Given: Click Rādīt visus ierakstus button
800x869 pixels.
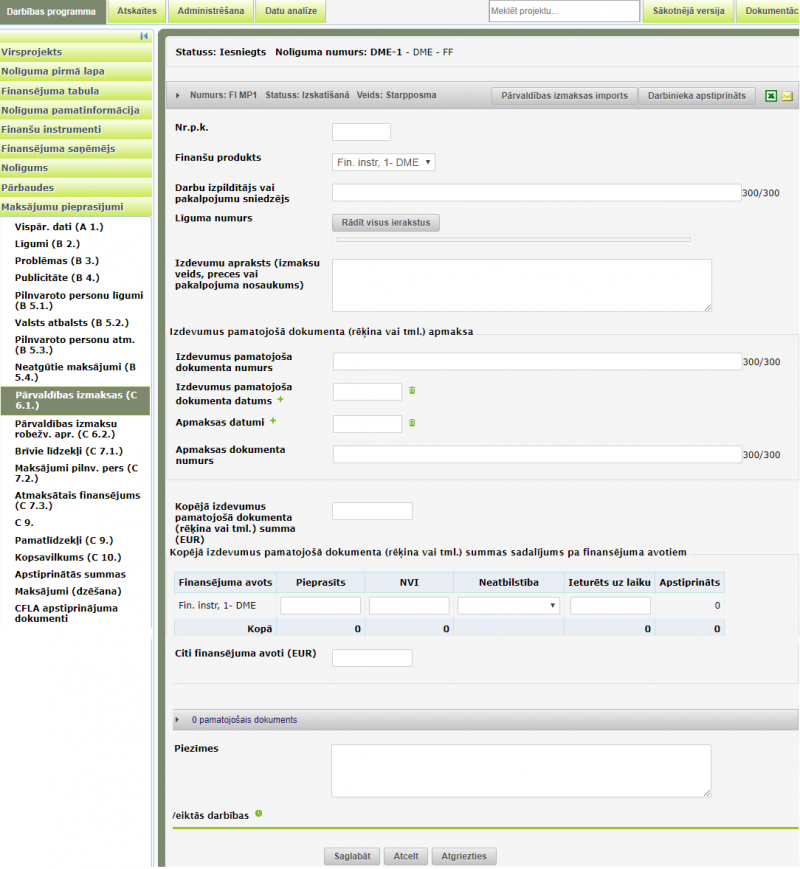Looking at the screenshot, I should pyautogui.click(x=386, y=223).
